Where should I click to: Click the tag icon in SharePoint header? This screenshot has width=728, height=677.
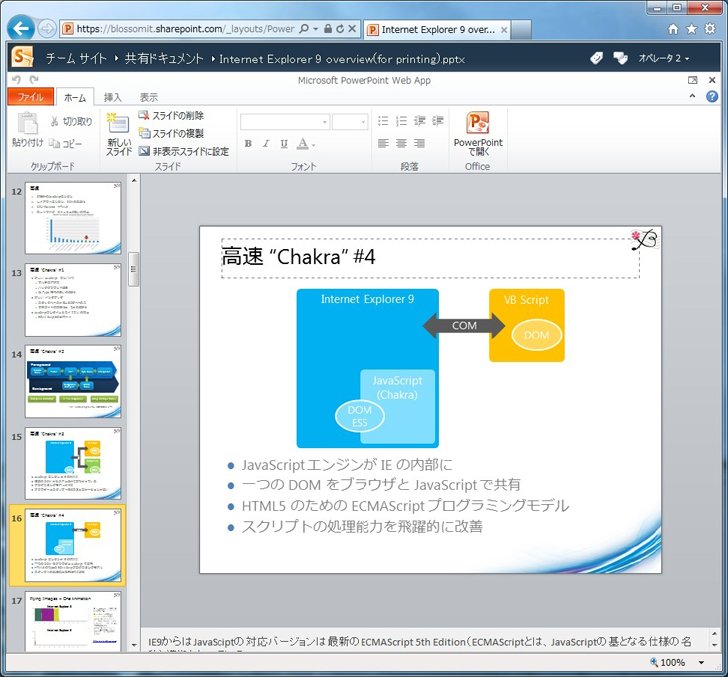(x=597, y=58)
